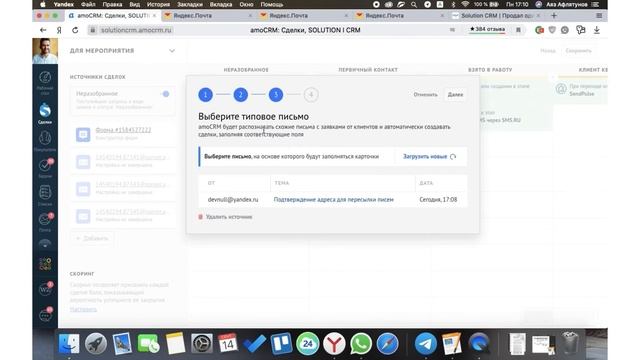
Task: Open the WA messenger sidebar icon
Action: coord(45,289)
